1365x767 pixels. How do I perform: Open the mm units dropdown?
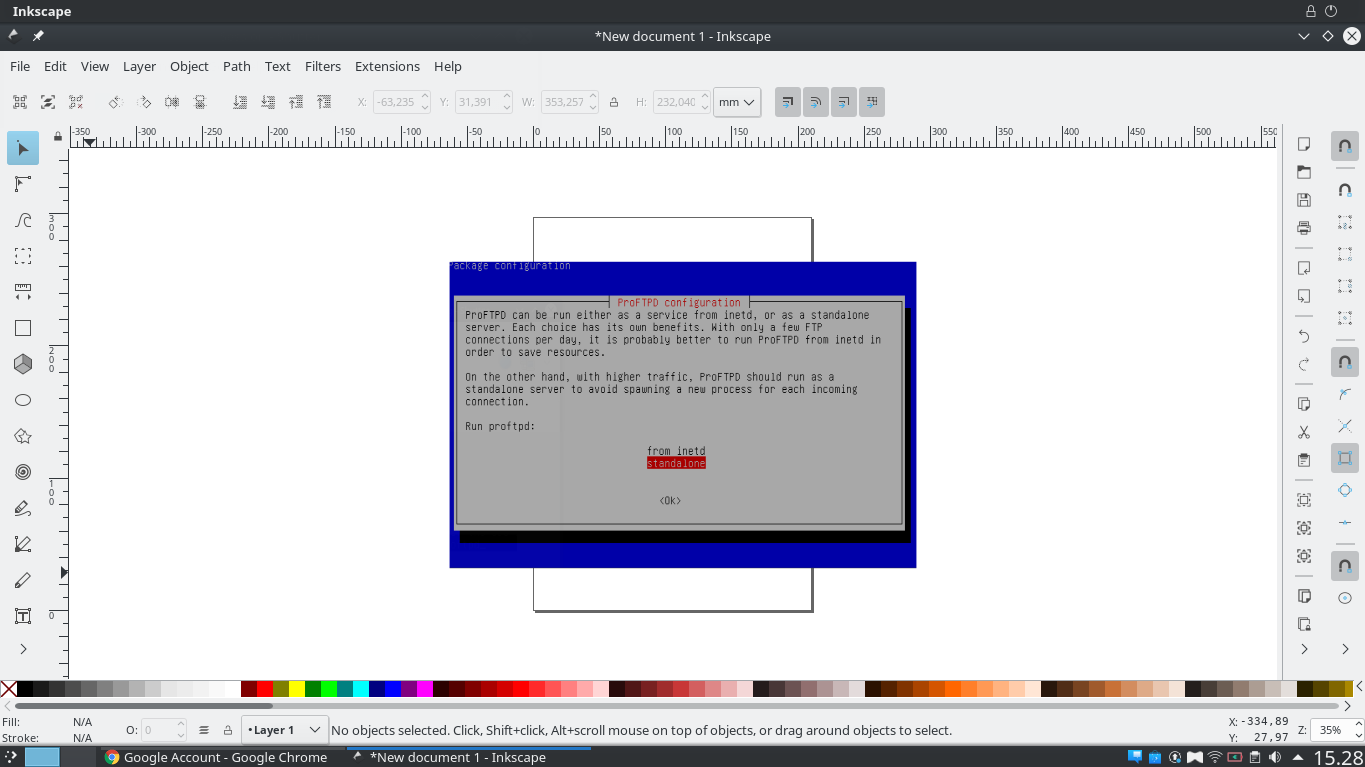click(x=737, y=102)
